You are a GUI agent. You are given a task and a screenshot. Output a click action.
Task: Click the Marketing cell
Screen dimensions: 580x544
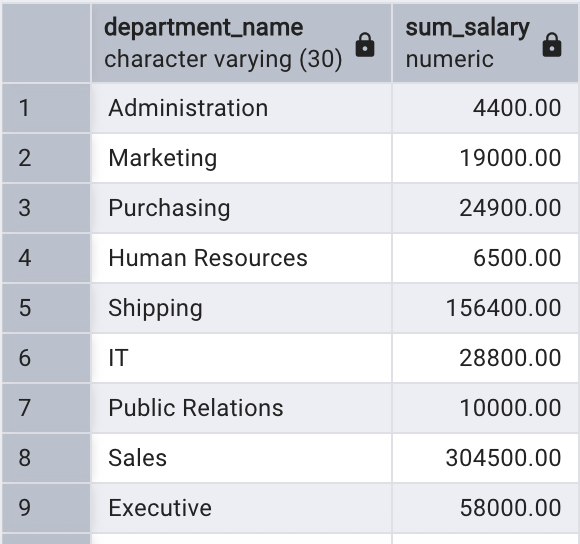pos(241,158)
